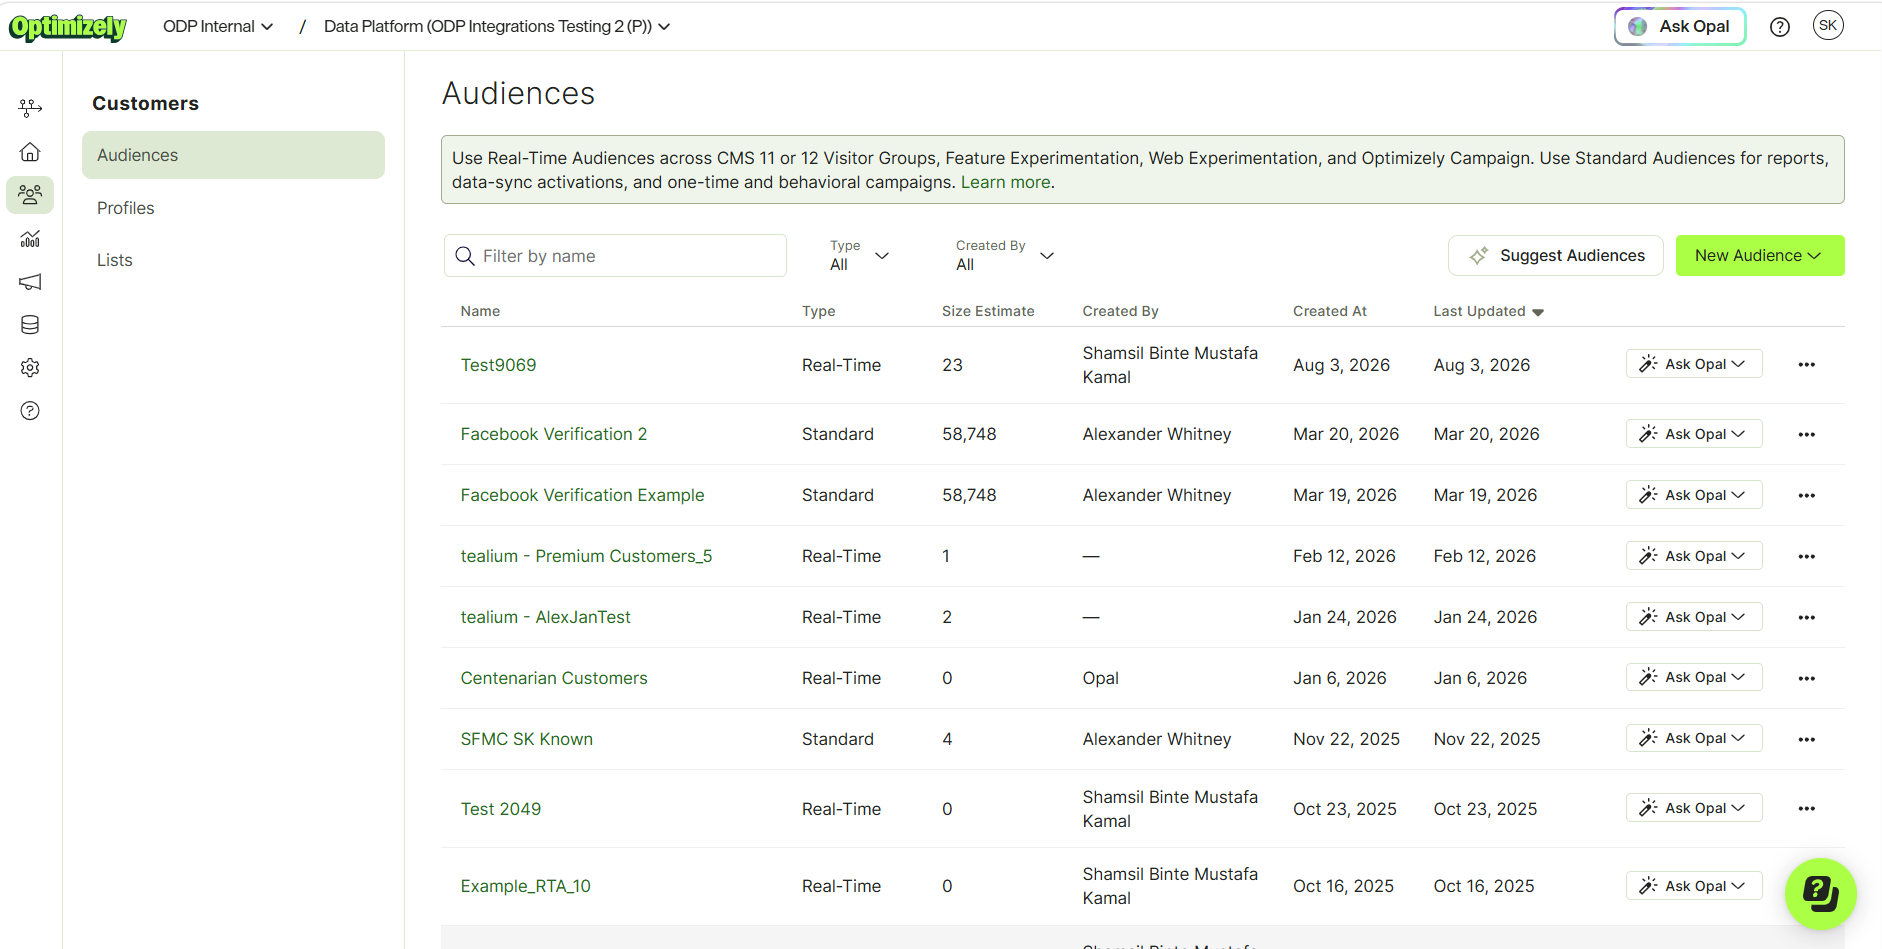Open the Facebook Verification 2 audience link
This screenshot has width=1882, height=949.
coord(554,434)
